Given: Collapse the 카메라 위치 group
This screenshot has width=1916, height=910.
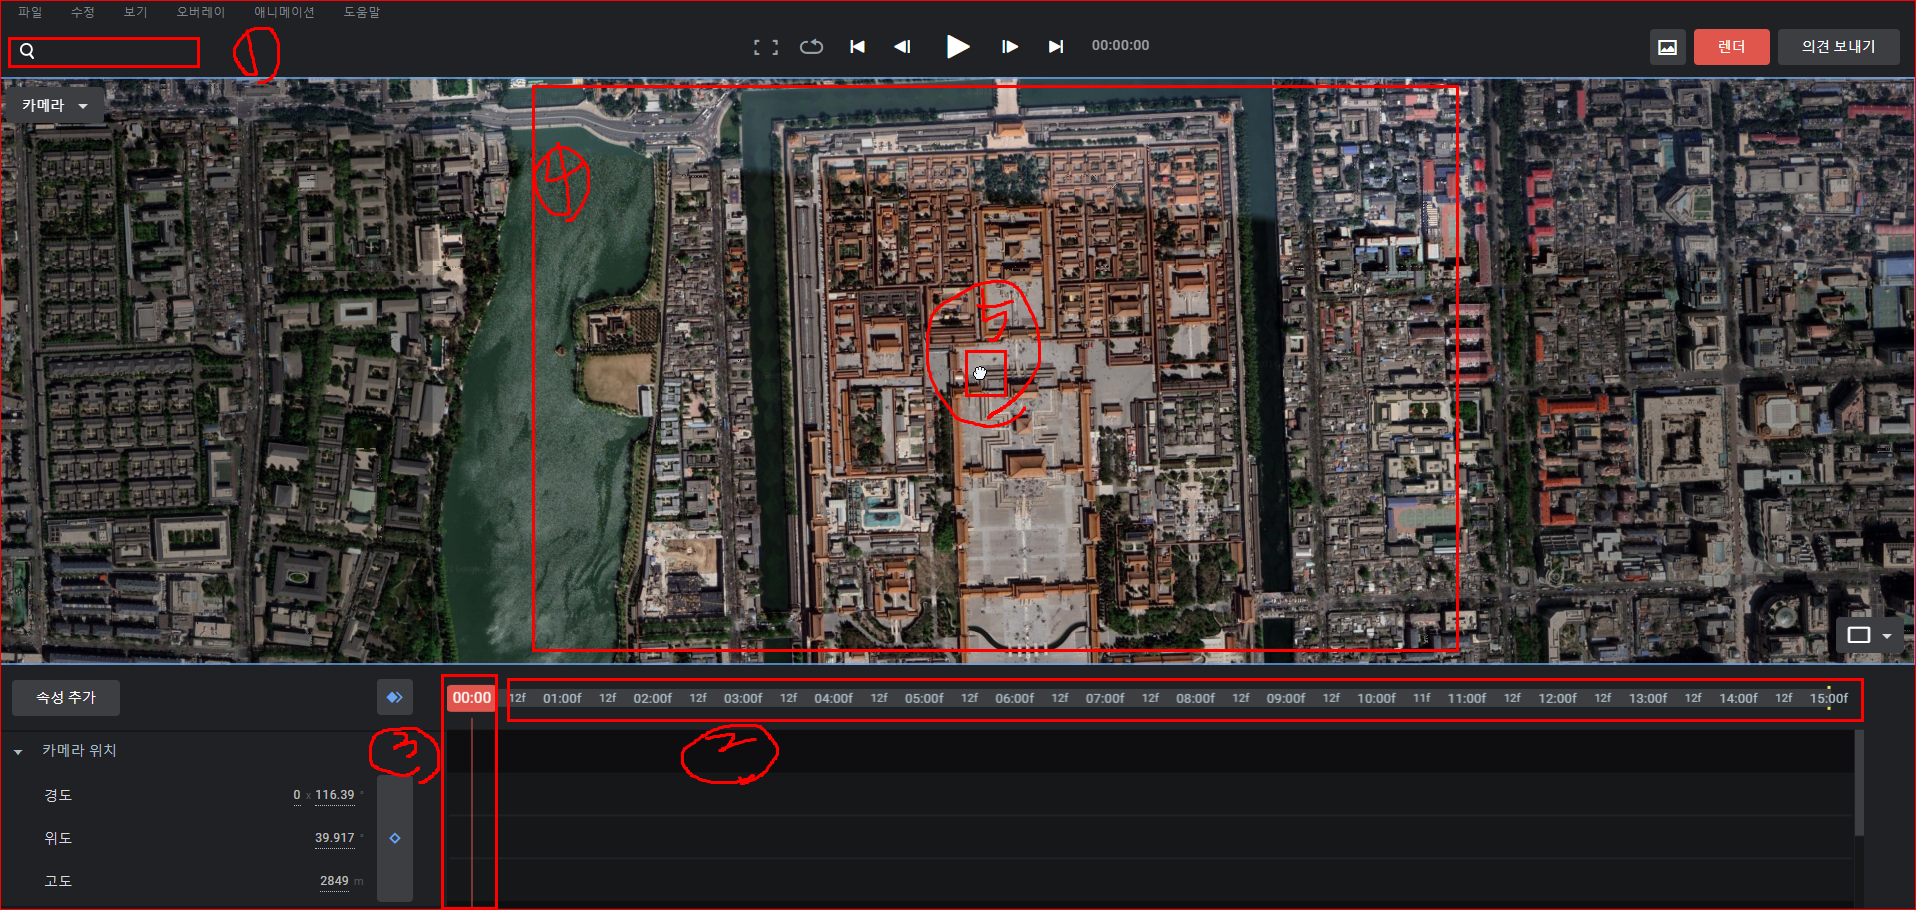Looking at the screenshot, I should click(18, 751).
